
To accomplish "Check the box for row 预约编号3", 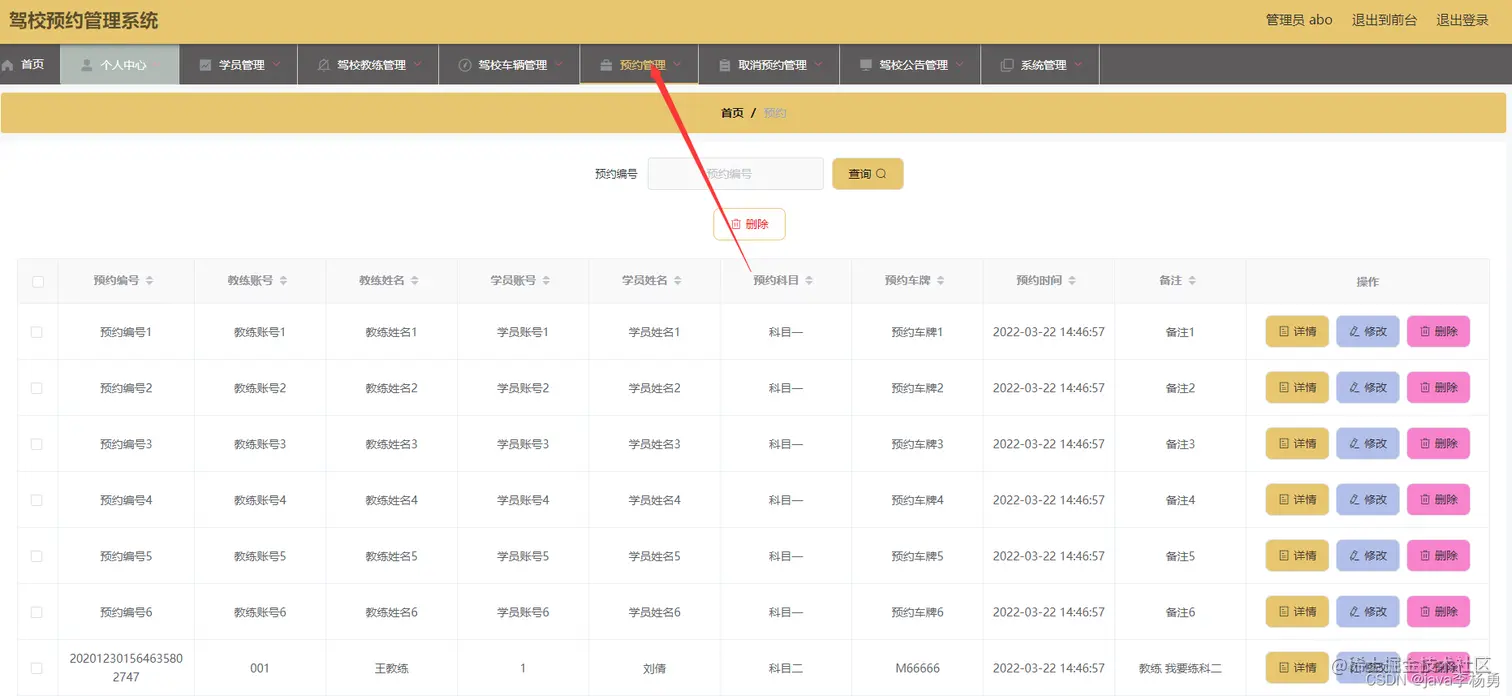I will point(37,444).
